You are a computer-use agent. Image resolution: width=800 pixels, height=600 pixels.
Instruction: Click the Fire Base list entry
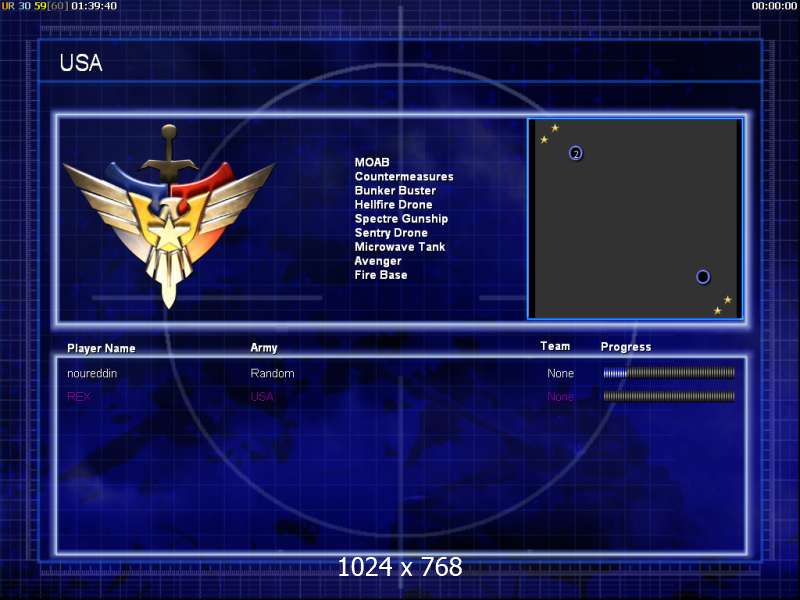pos(381,274)
